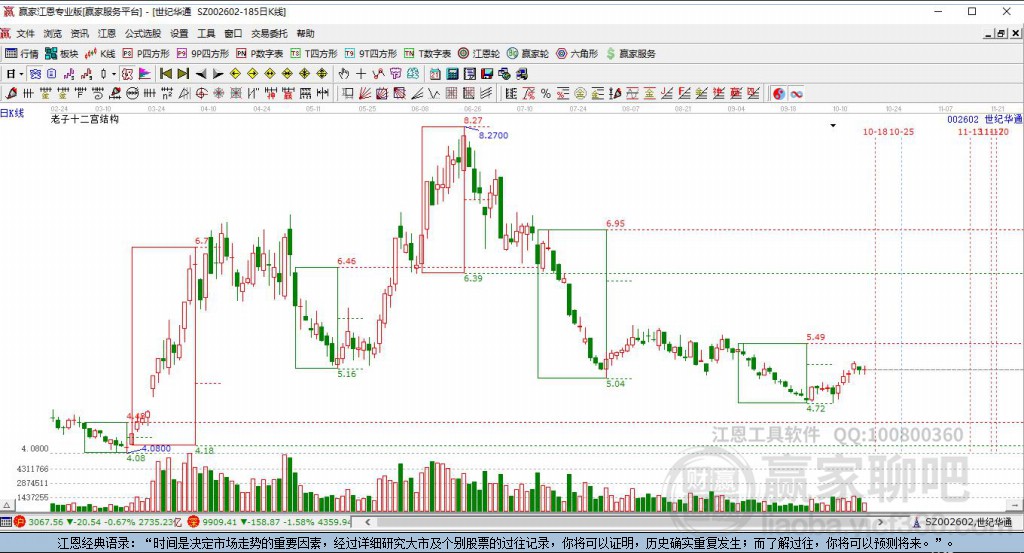Jump to first bar with skip-to-start icon
The image size is (1024, 553).
pos(165,74)
